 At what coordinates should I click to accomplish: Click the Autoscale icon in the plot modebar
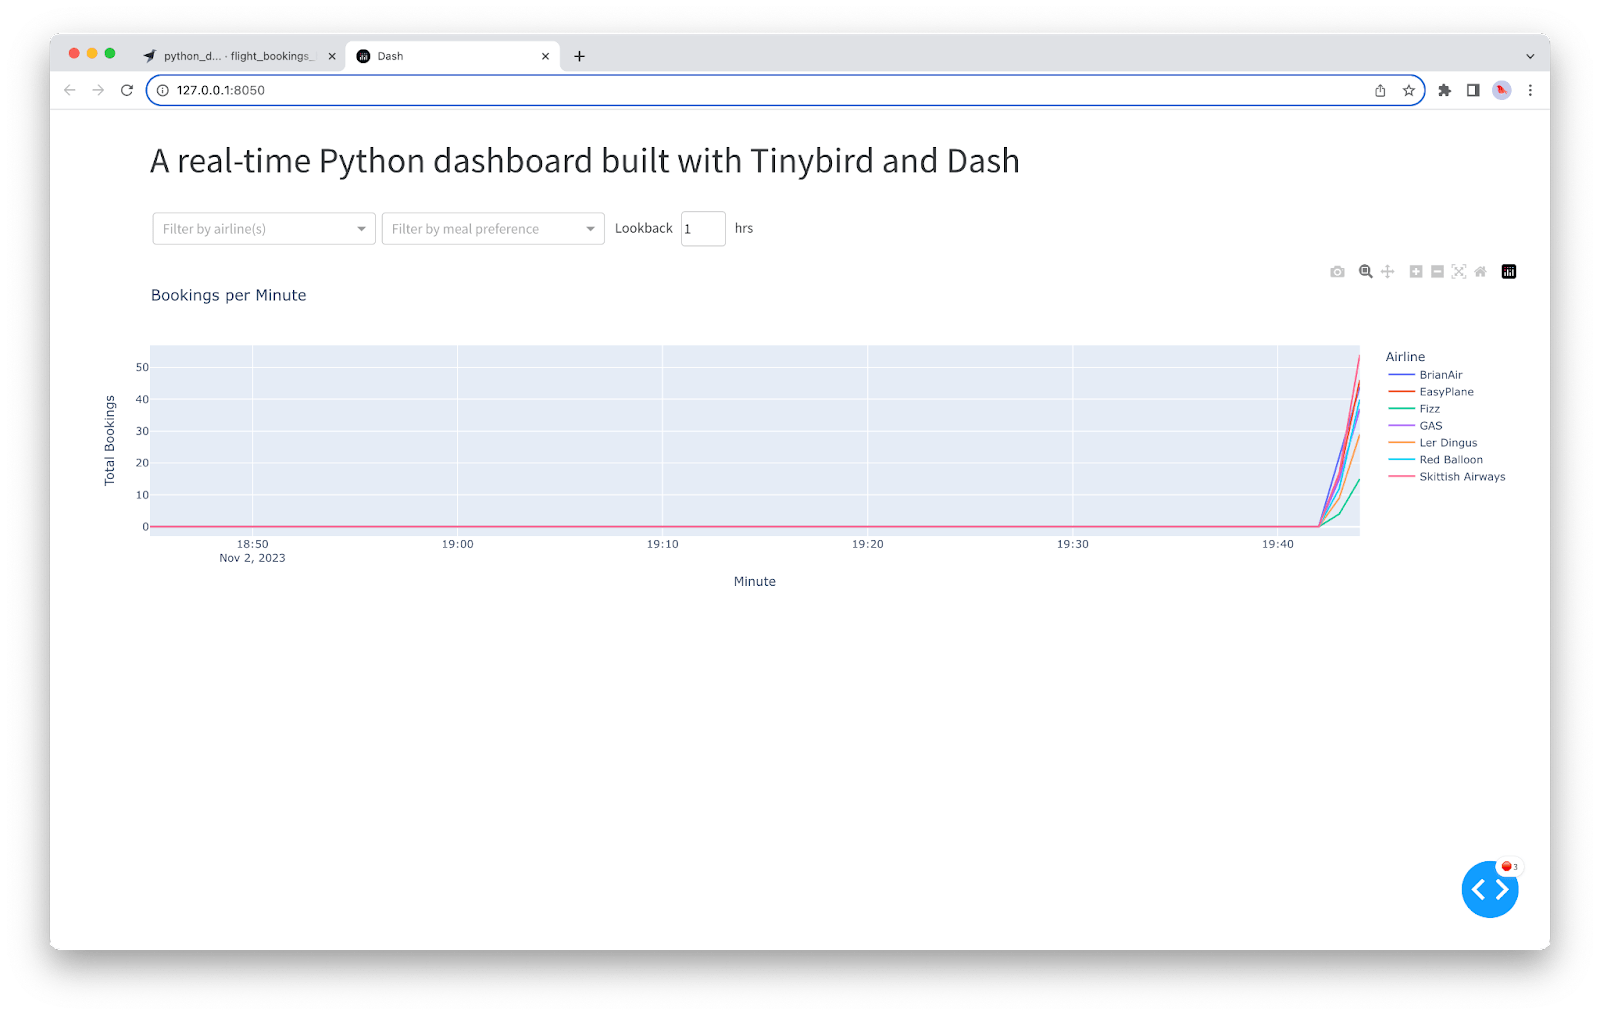(x=1459, y=272)
